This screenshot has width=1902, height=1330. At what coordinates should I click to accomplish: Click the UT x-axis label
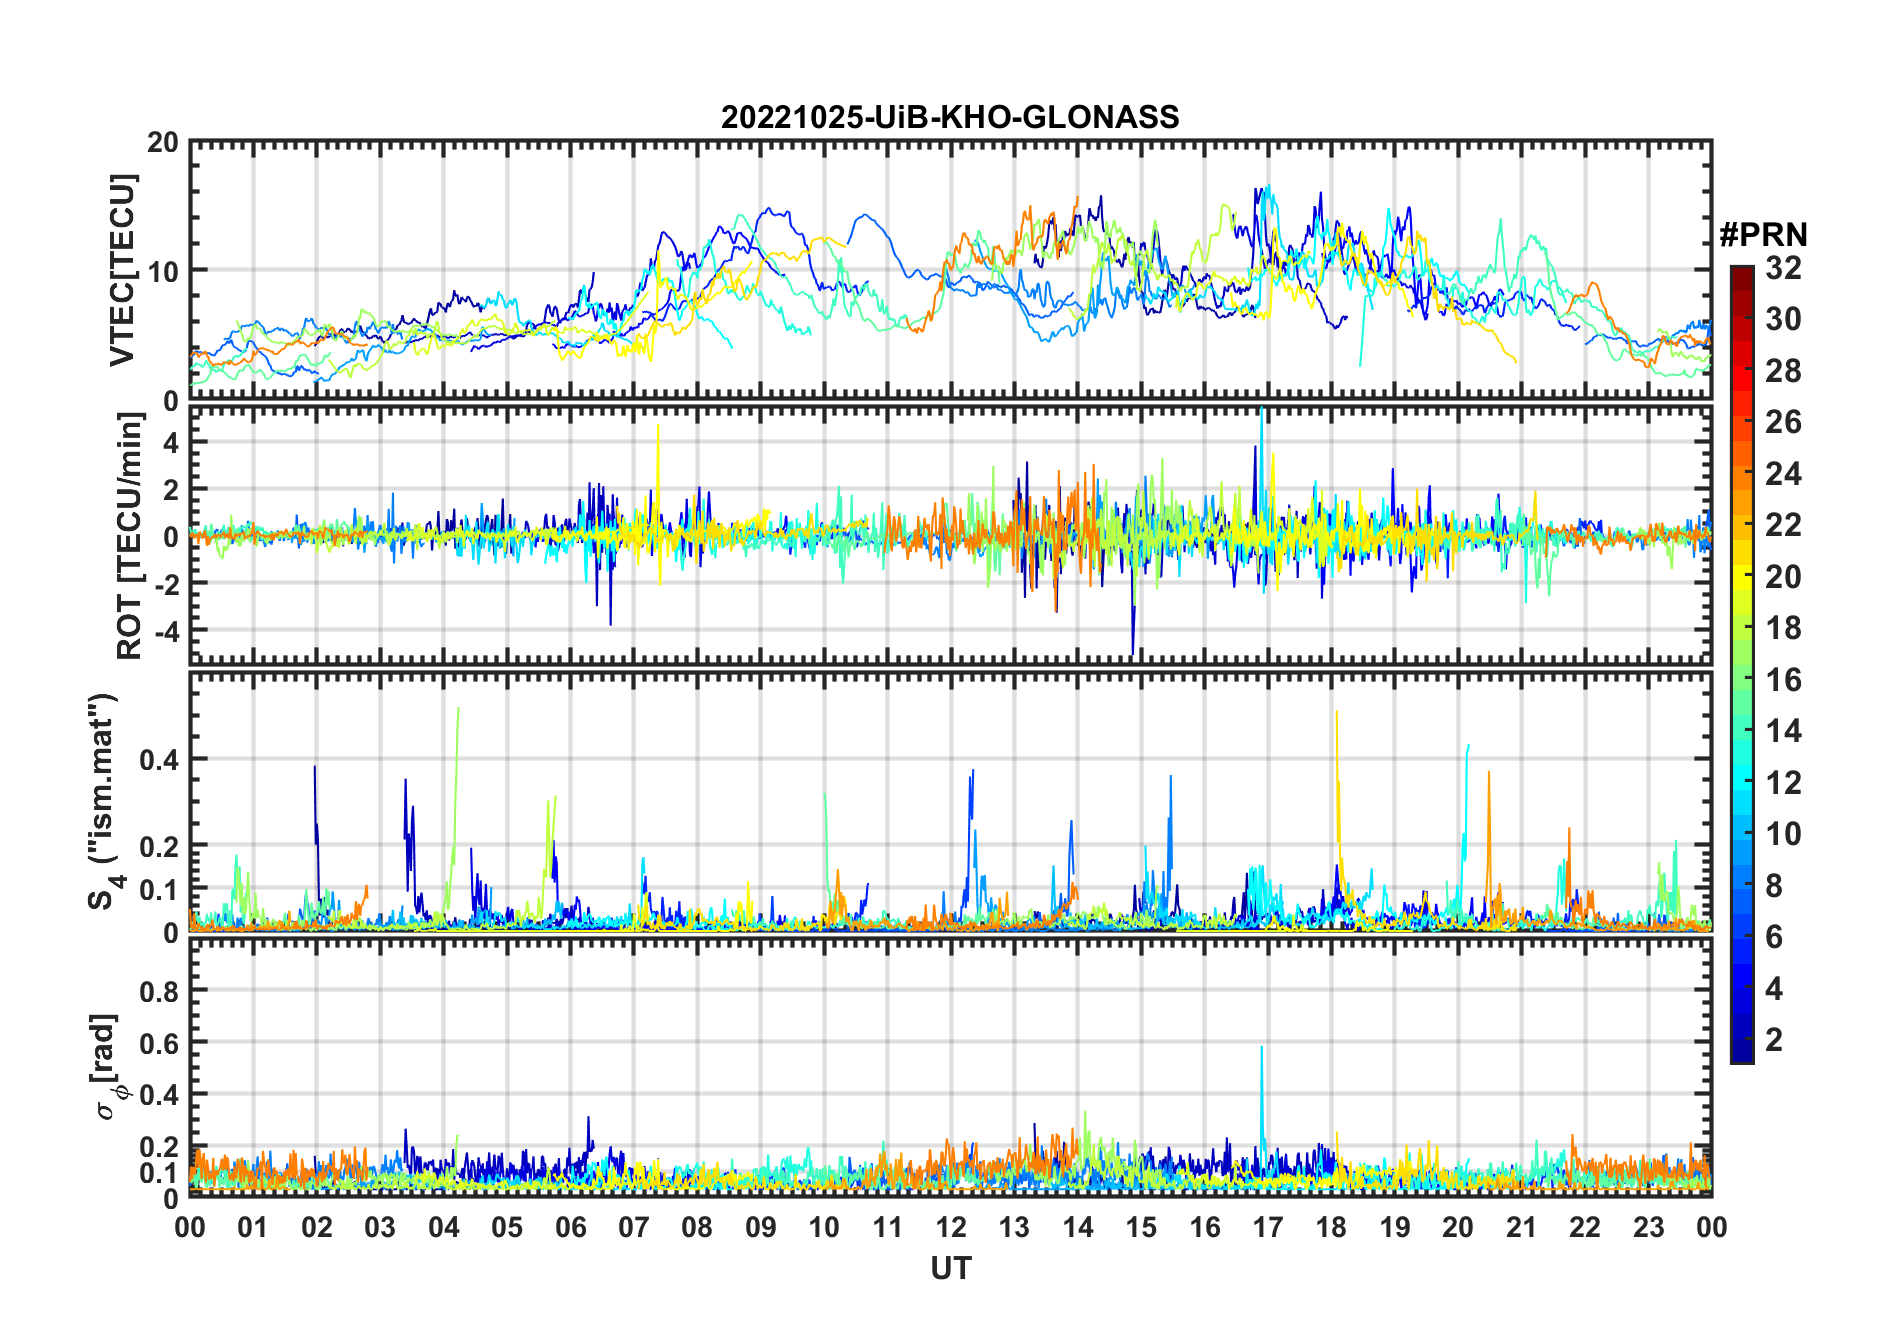pos(950,1268)
